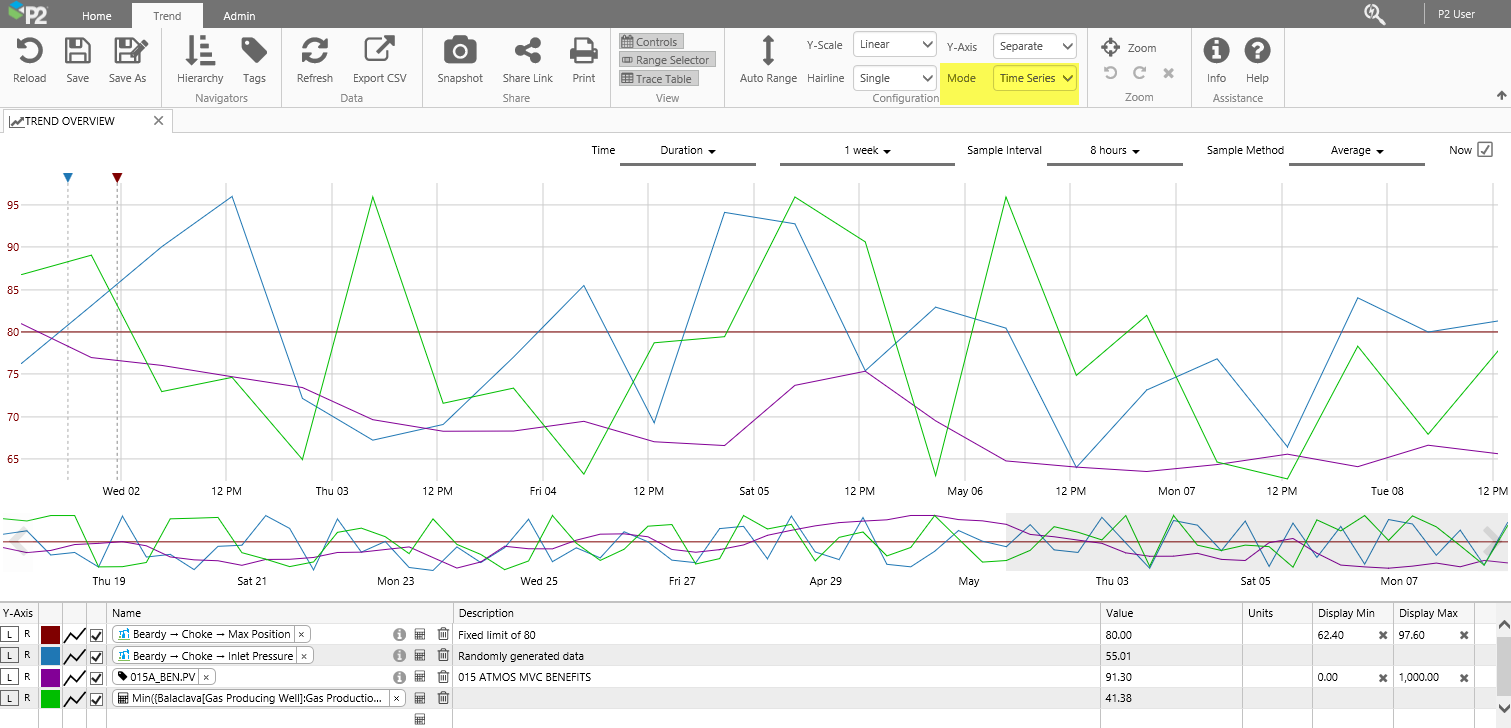Image resolution: width=1511 pixels, height=728 pixels.
Task: Open the Hierarchy navigator
Action: coord(200,52)
